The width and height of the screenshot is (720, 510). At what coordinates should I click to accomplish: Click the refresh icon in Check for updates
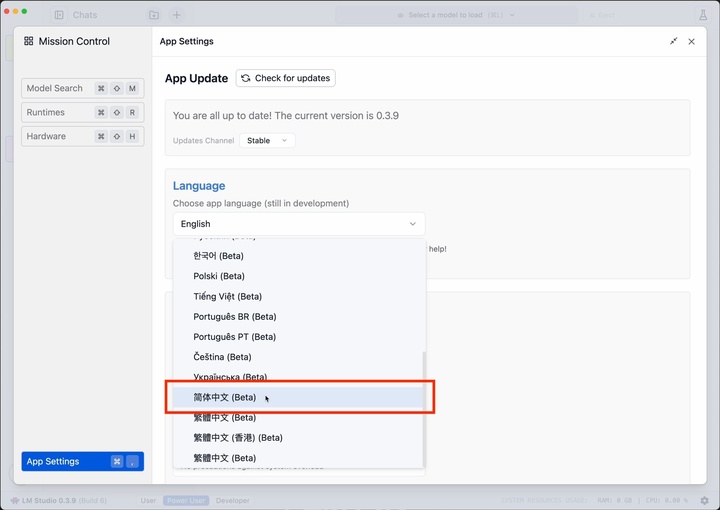(x=246, y=78)
